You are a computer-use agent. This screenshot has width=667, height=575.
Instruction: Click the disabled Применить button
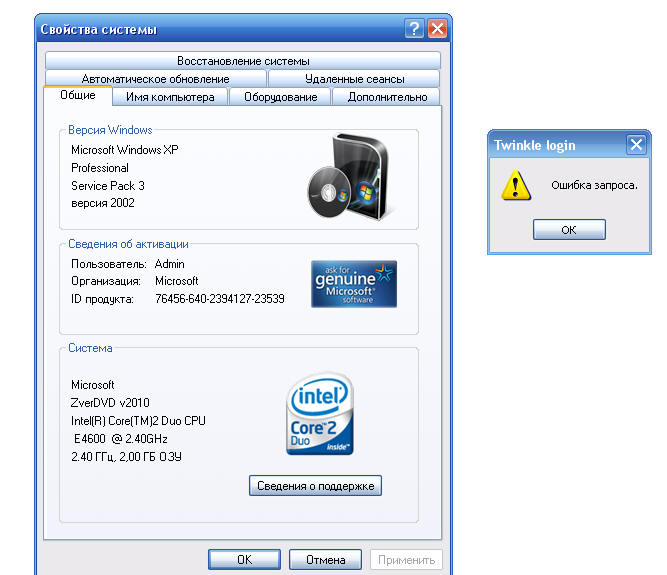point(406,559)
